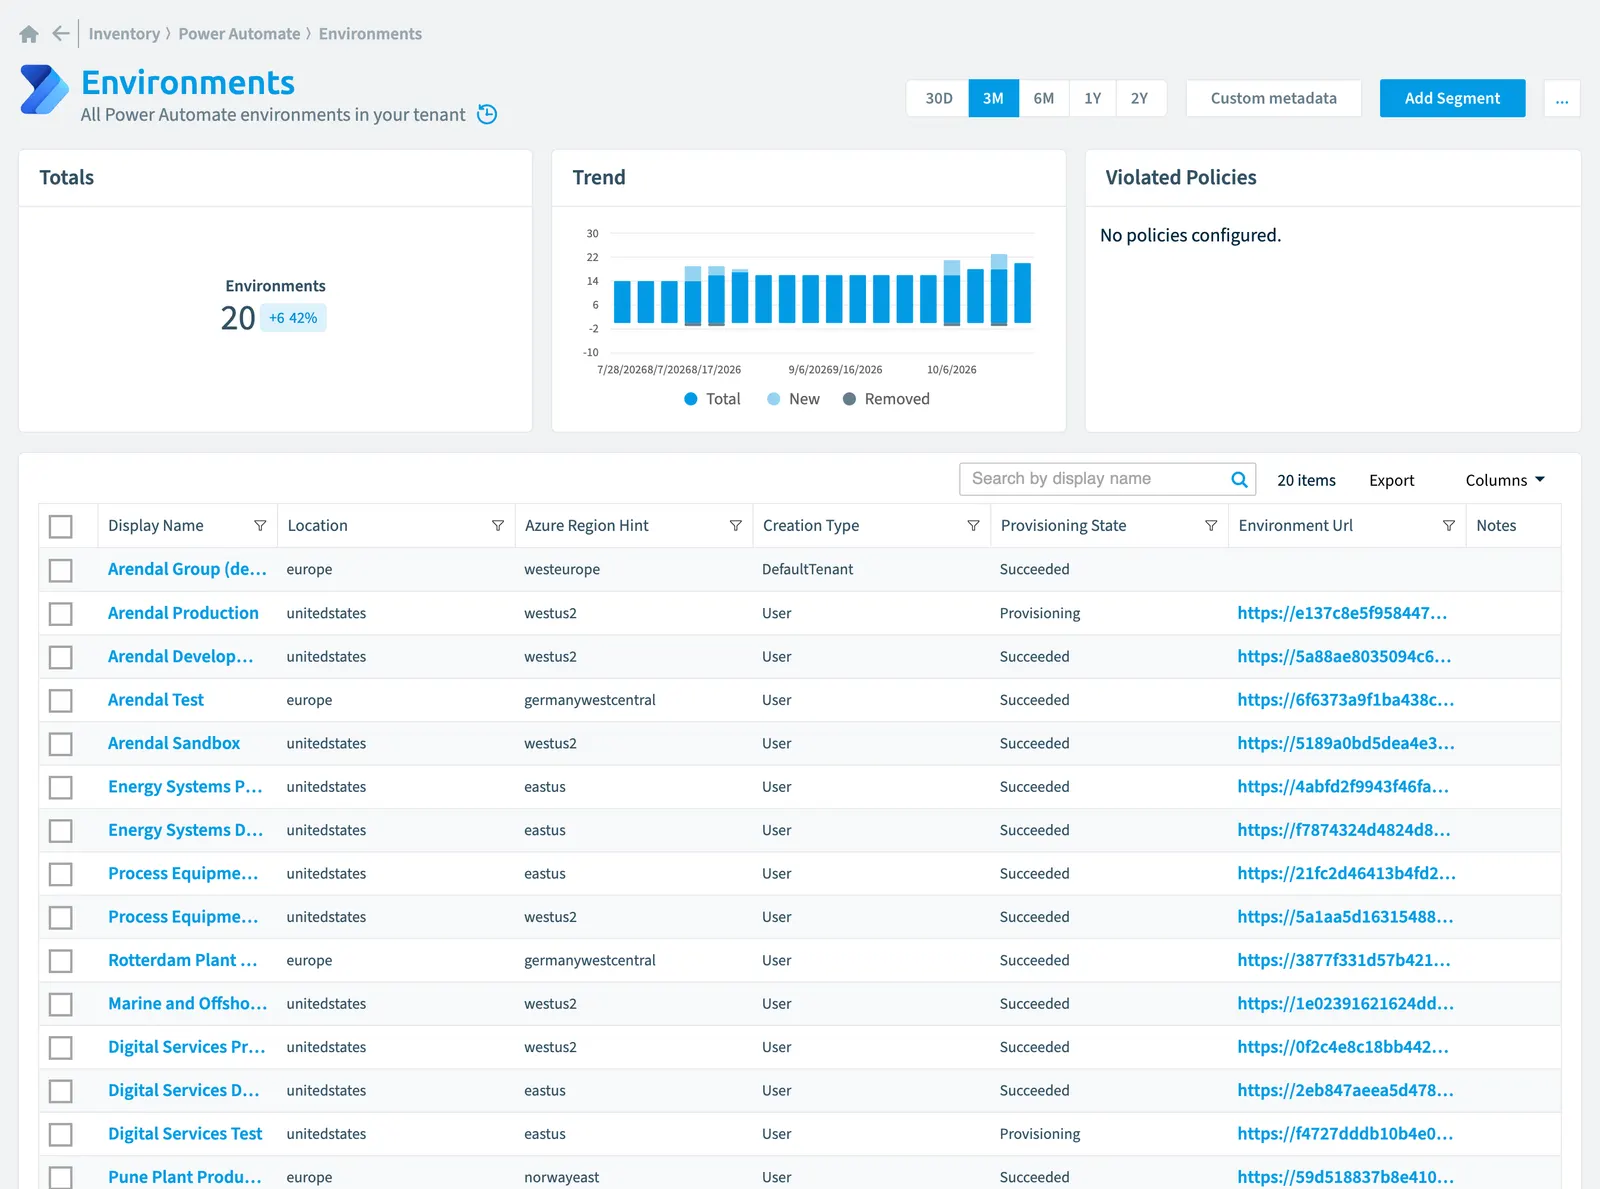Click the +6 42% change badge
The width and height of the screenshot is (1600, 1189).
pos(293,318)
